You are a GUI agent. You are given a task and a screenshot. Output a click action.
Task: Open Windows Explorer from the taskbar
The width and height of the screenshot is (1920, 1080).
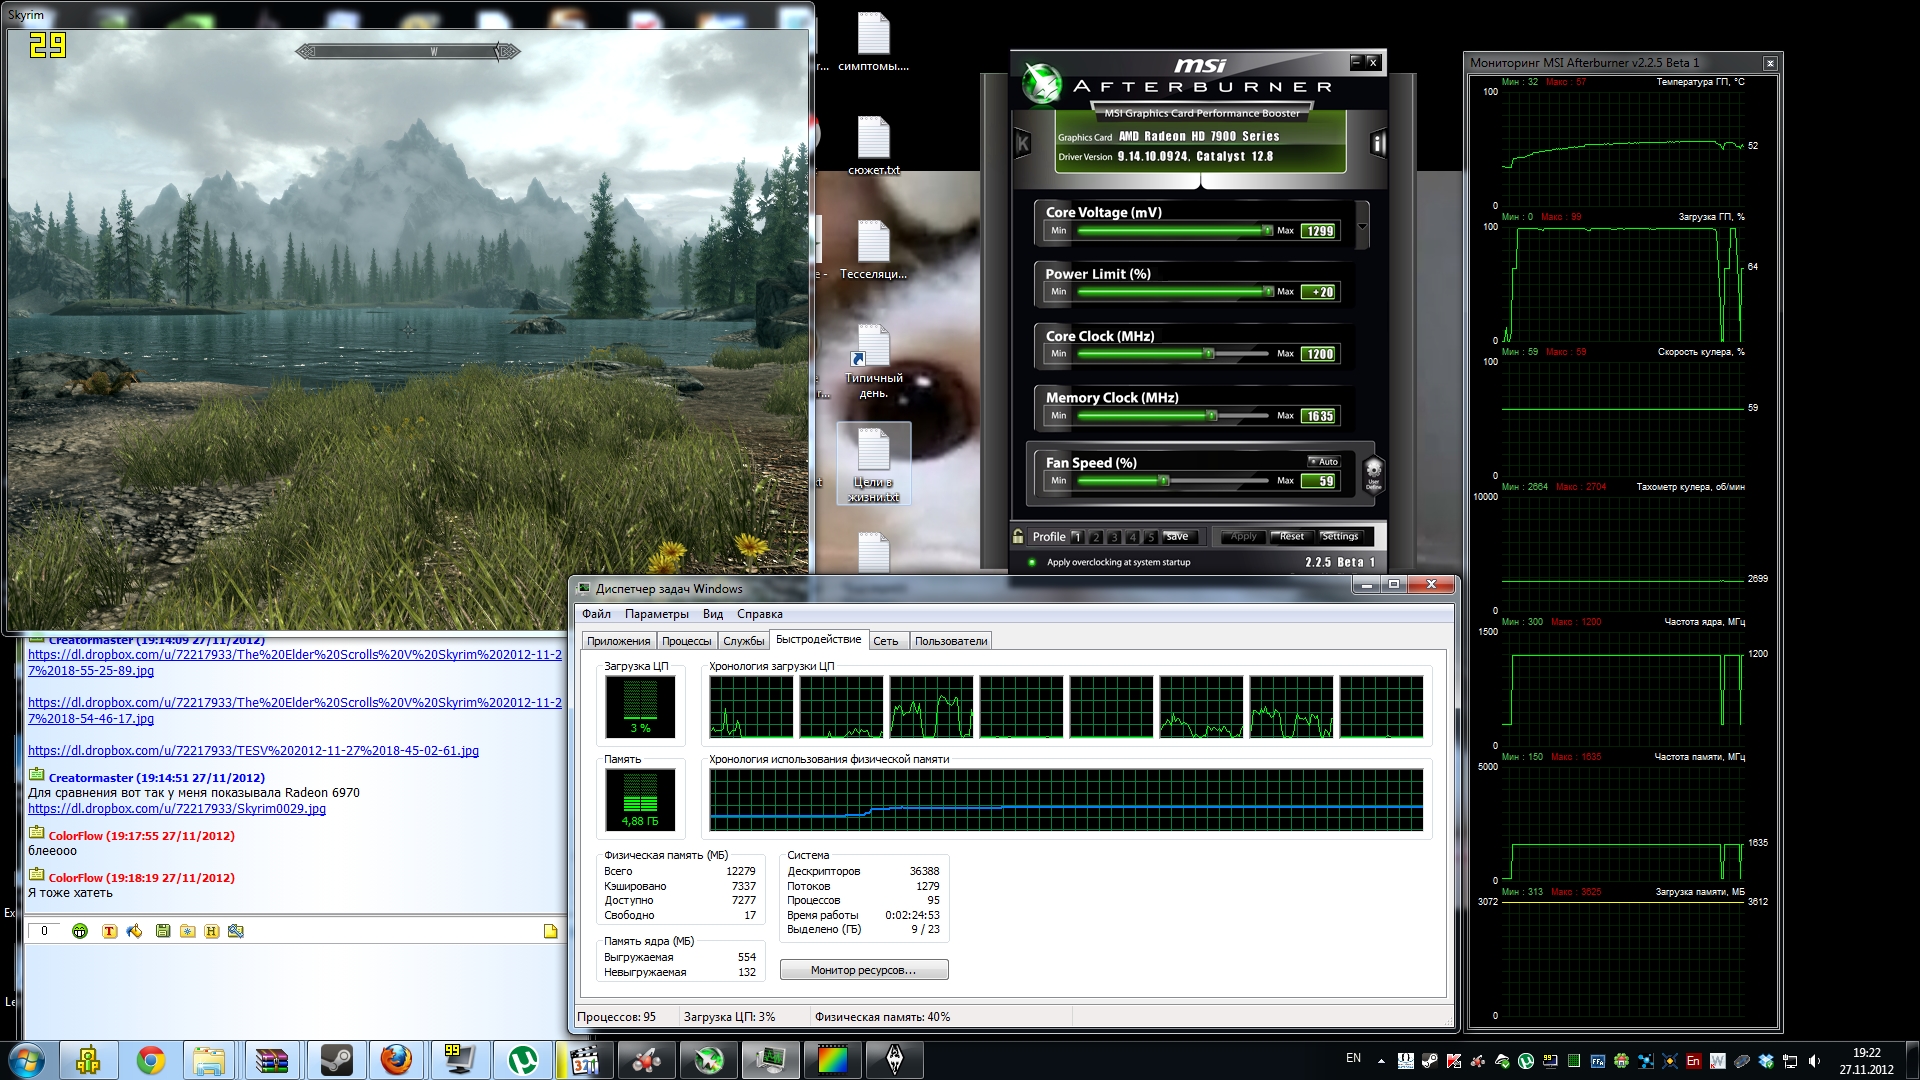[x=210, y=1060]
